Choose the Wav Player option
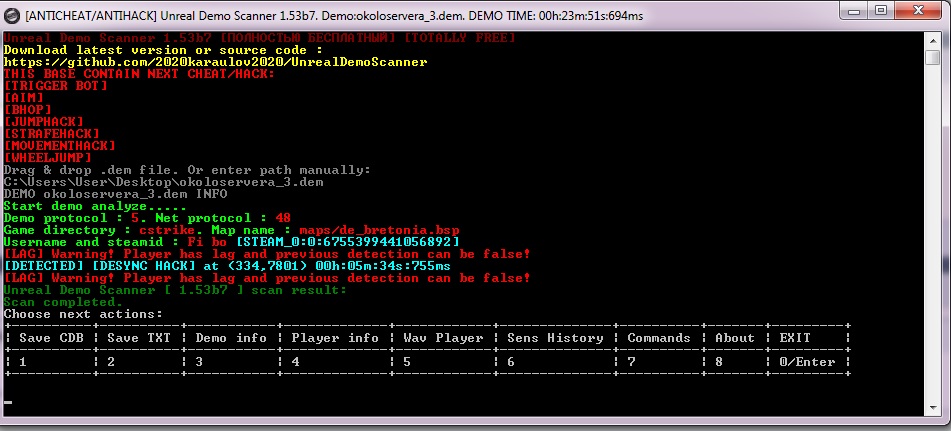Image resolution: width=951 pixels, height=431 pixels. (443, 338)
